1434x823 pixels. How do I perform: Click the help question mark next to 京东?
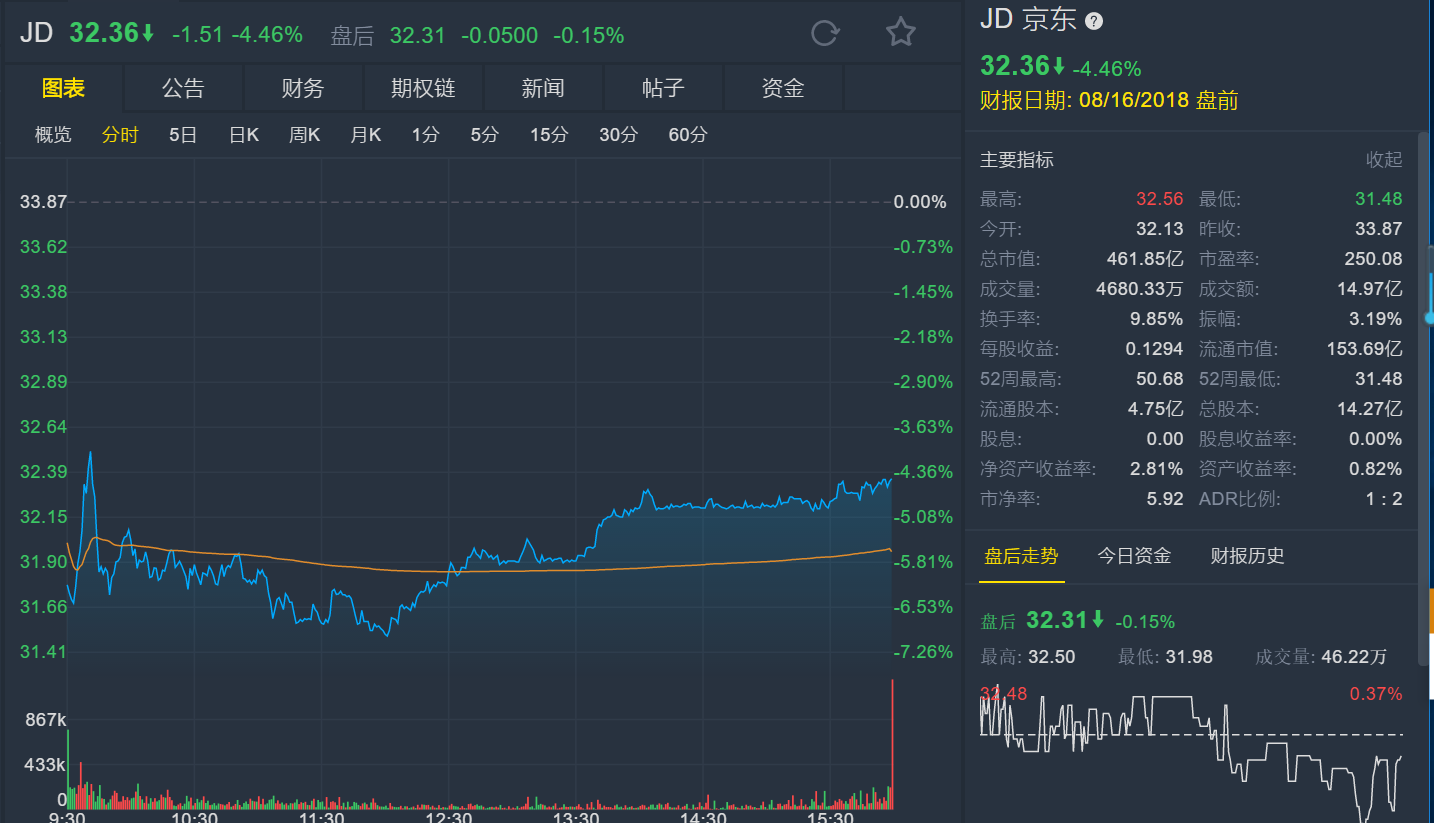click(1094, 21)
